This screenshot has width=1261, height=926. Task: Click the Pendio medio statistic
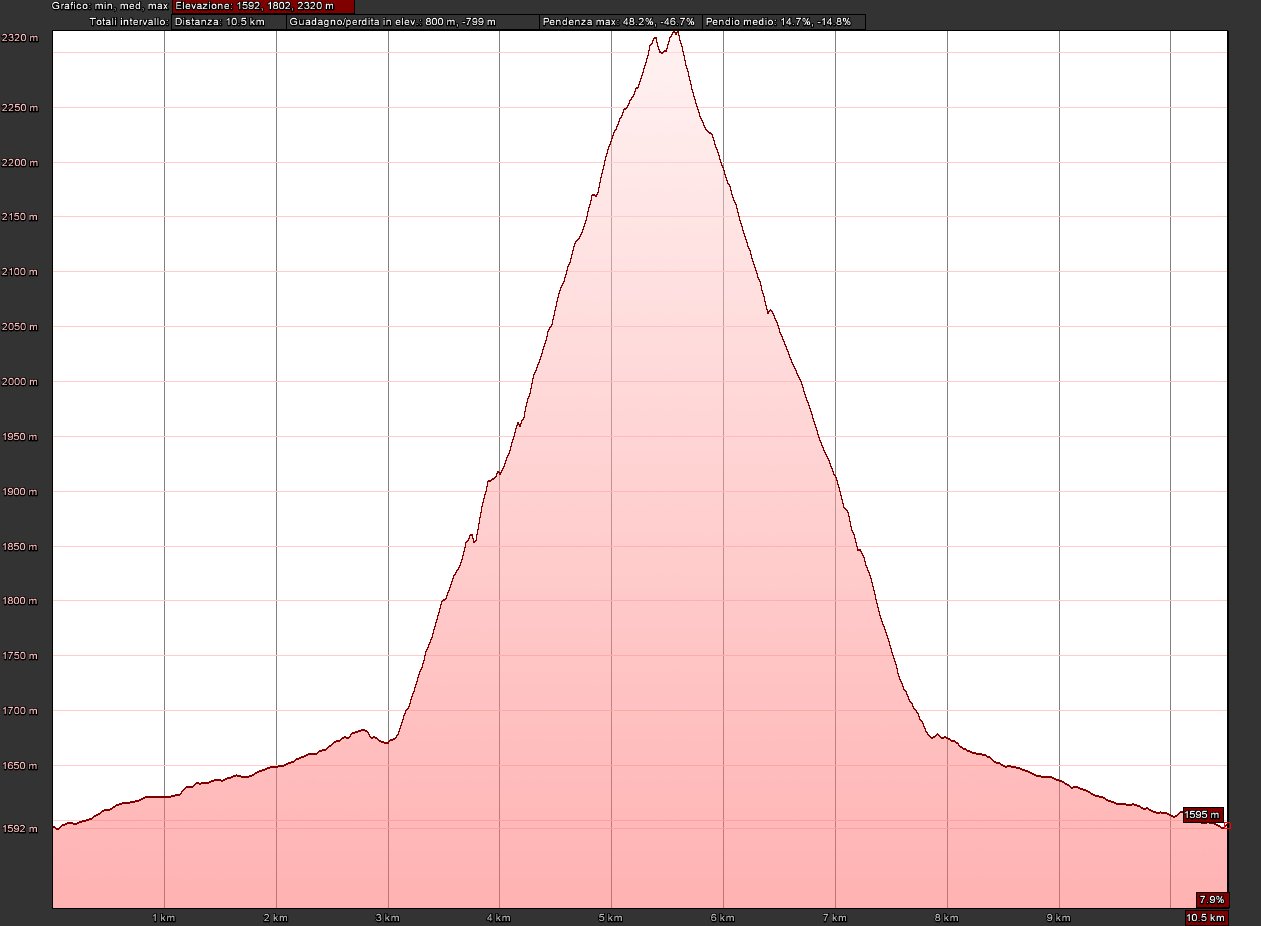[x=783, y=21]
